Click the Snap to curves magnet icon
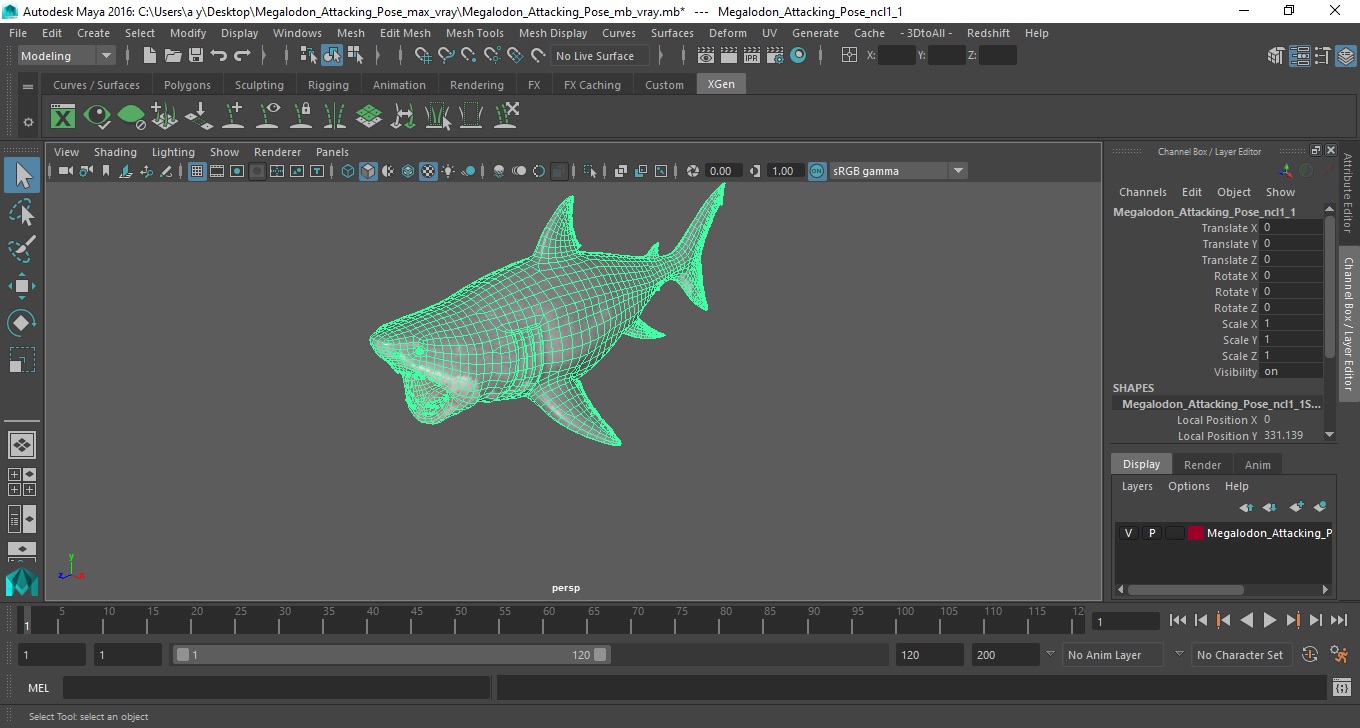The width and height of the screenshot is (1360, 728). (x=445, y=56)
